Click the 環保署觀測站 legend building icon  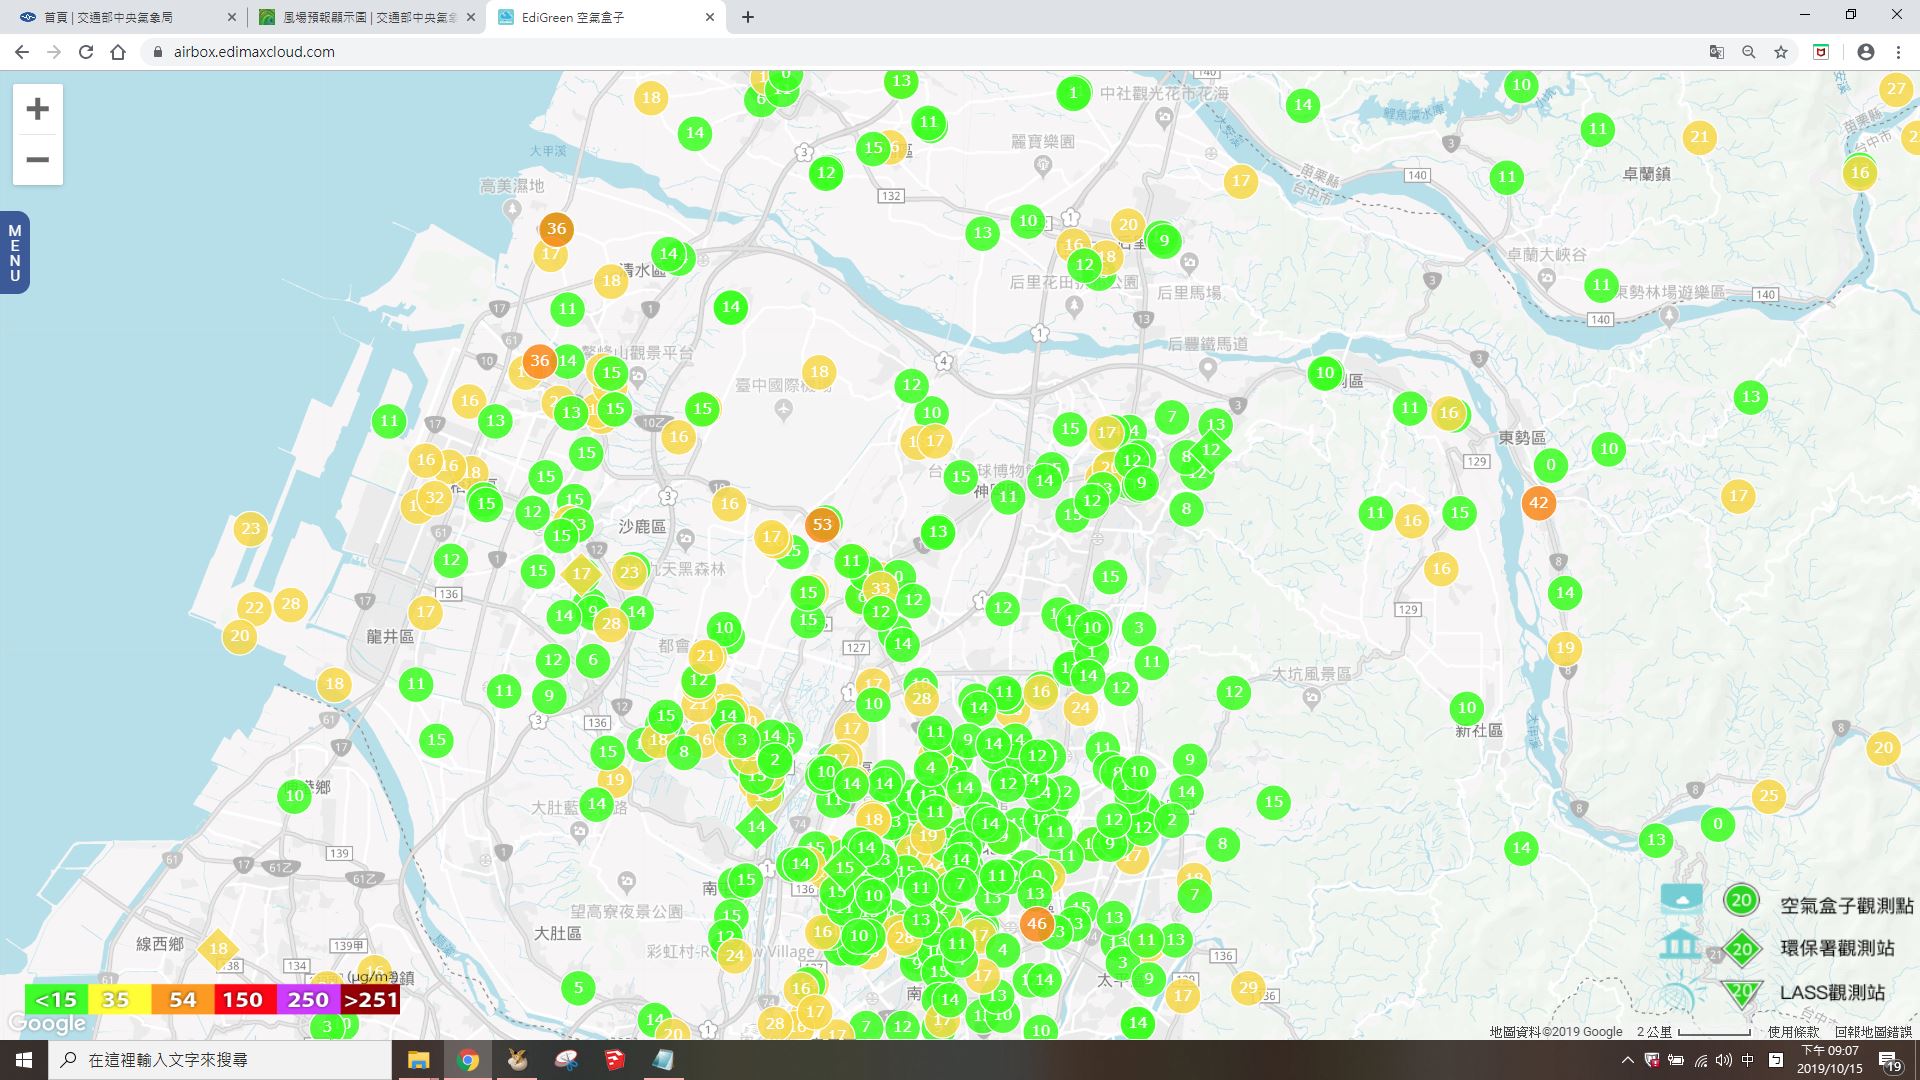coord(1680,944)
